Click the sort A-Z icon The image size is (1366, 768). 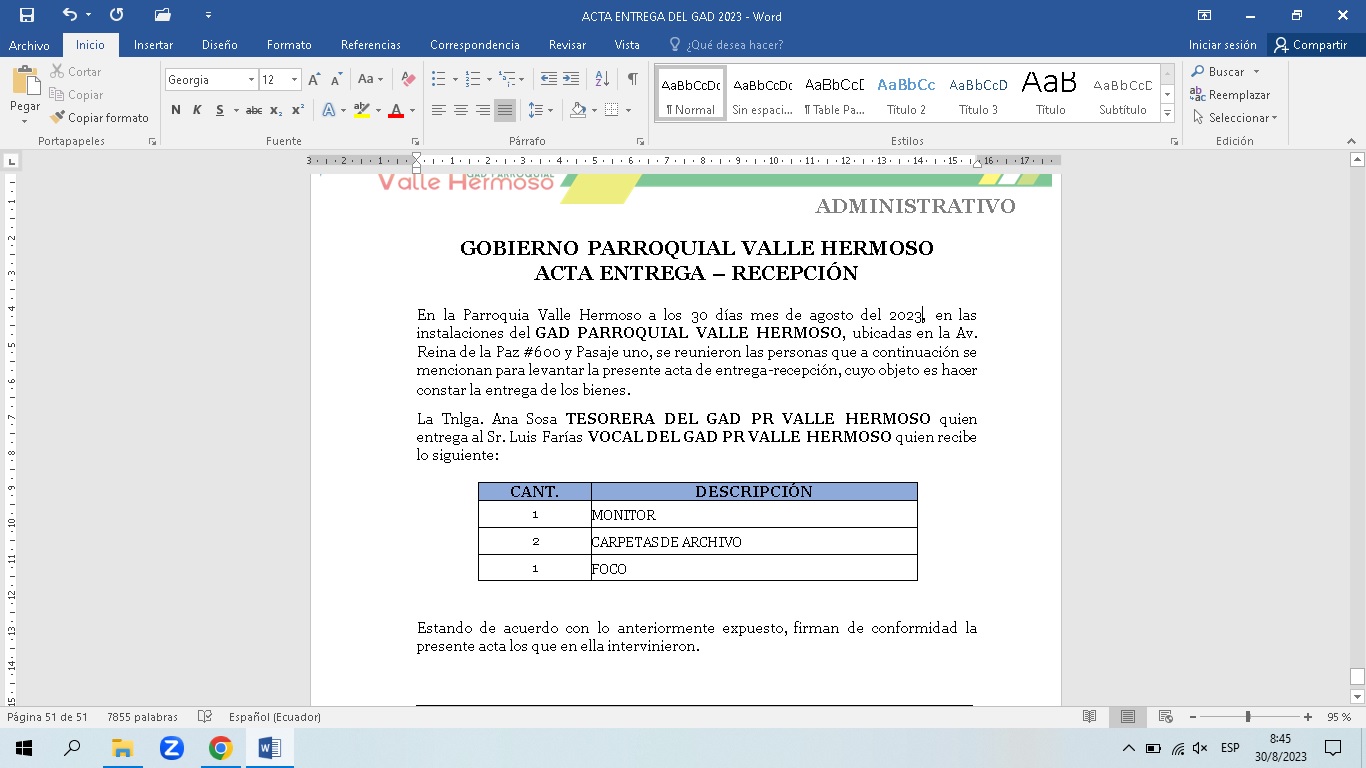(x=602, y=79)
